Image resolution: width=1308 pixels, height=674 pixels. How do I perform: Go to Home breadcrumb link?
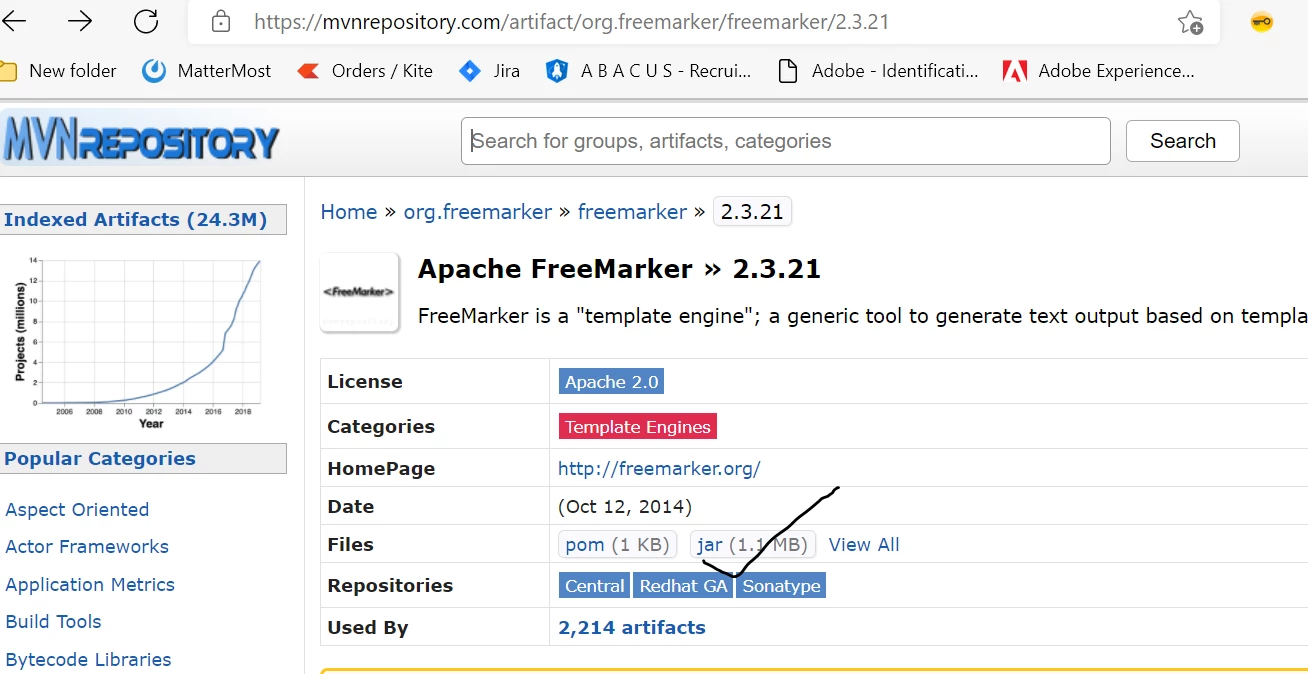click(x=349, y=212)
